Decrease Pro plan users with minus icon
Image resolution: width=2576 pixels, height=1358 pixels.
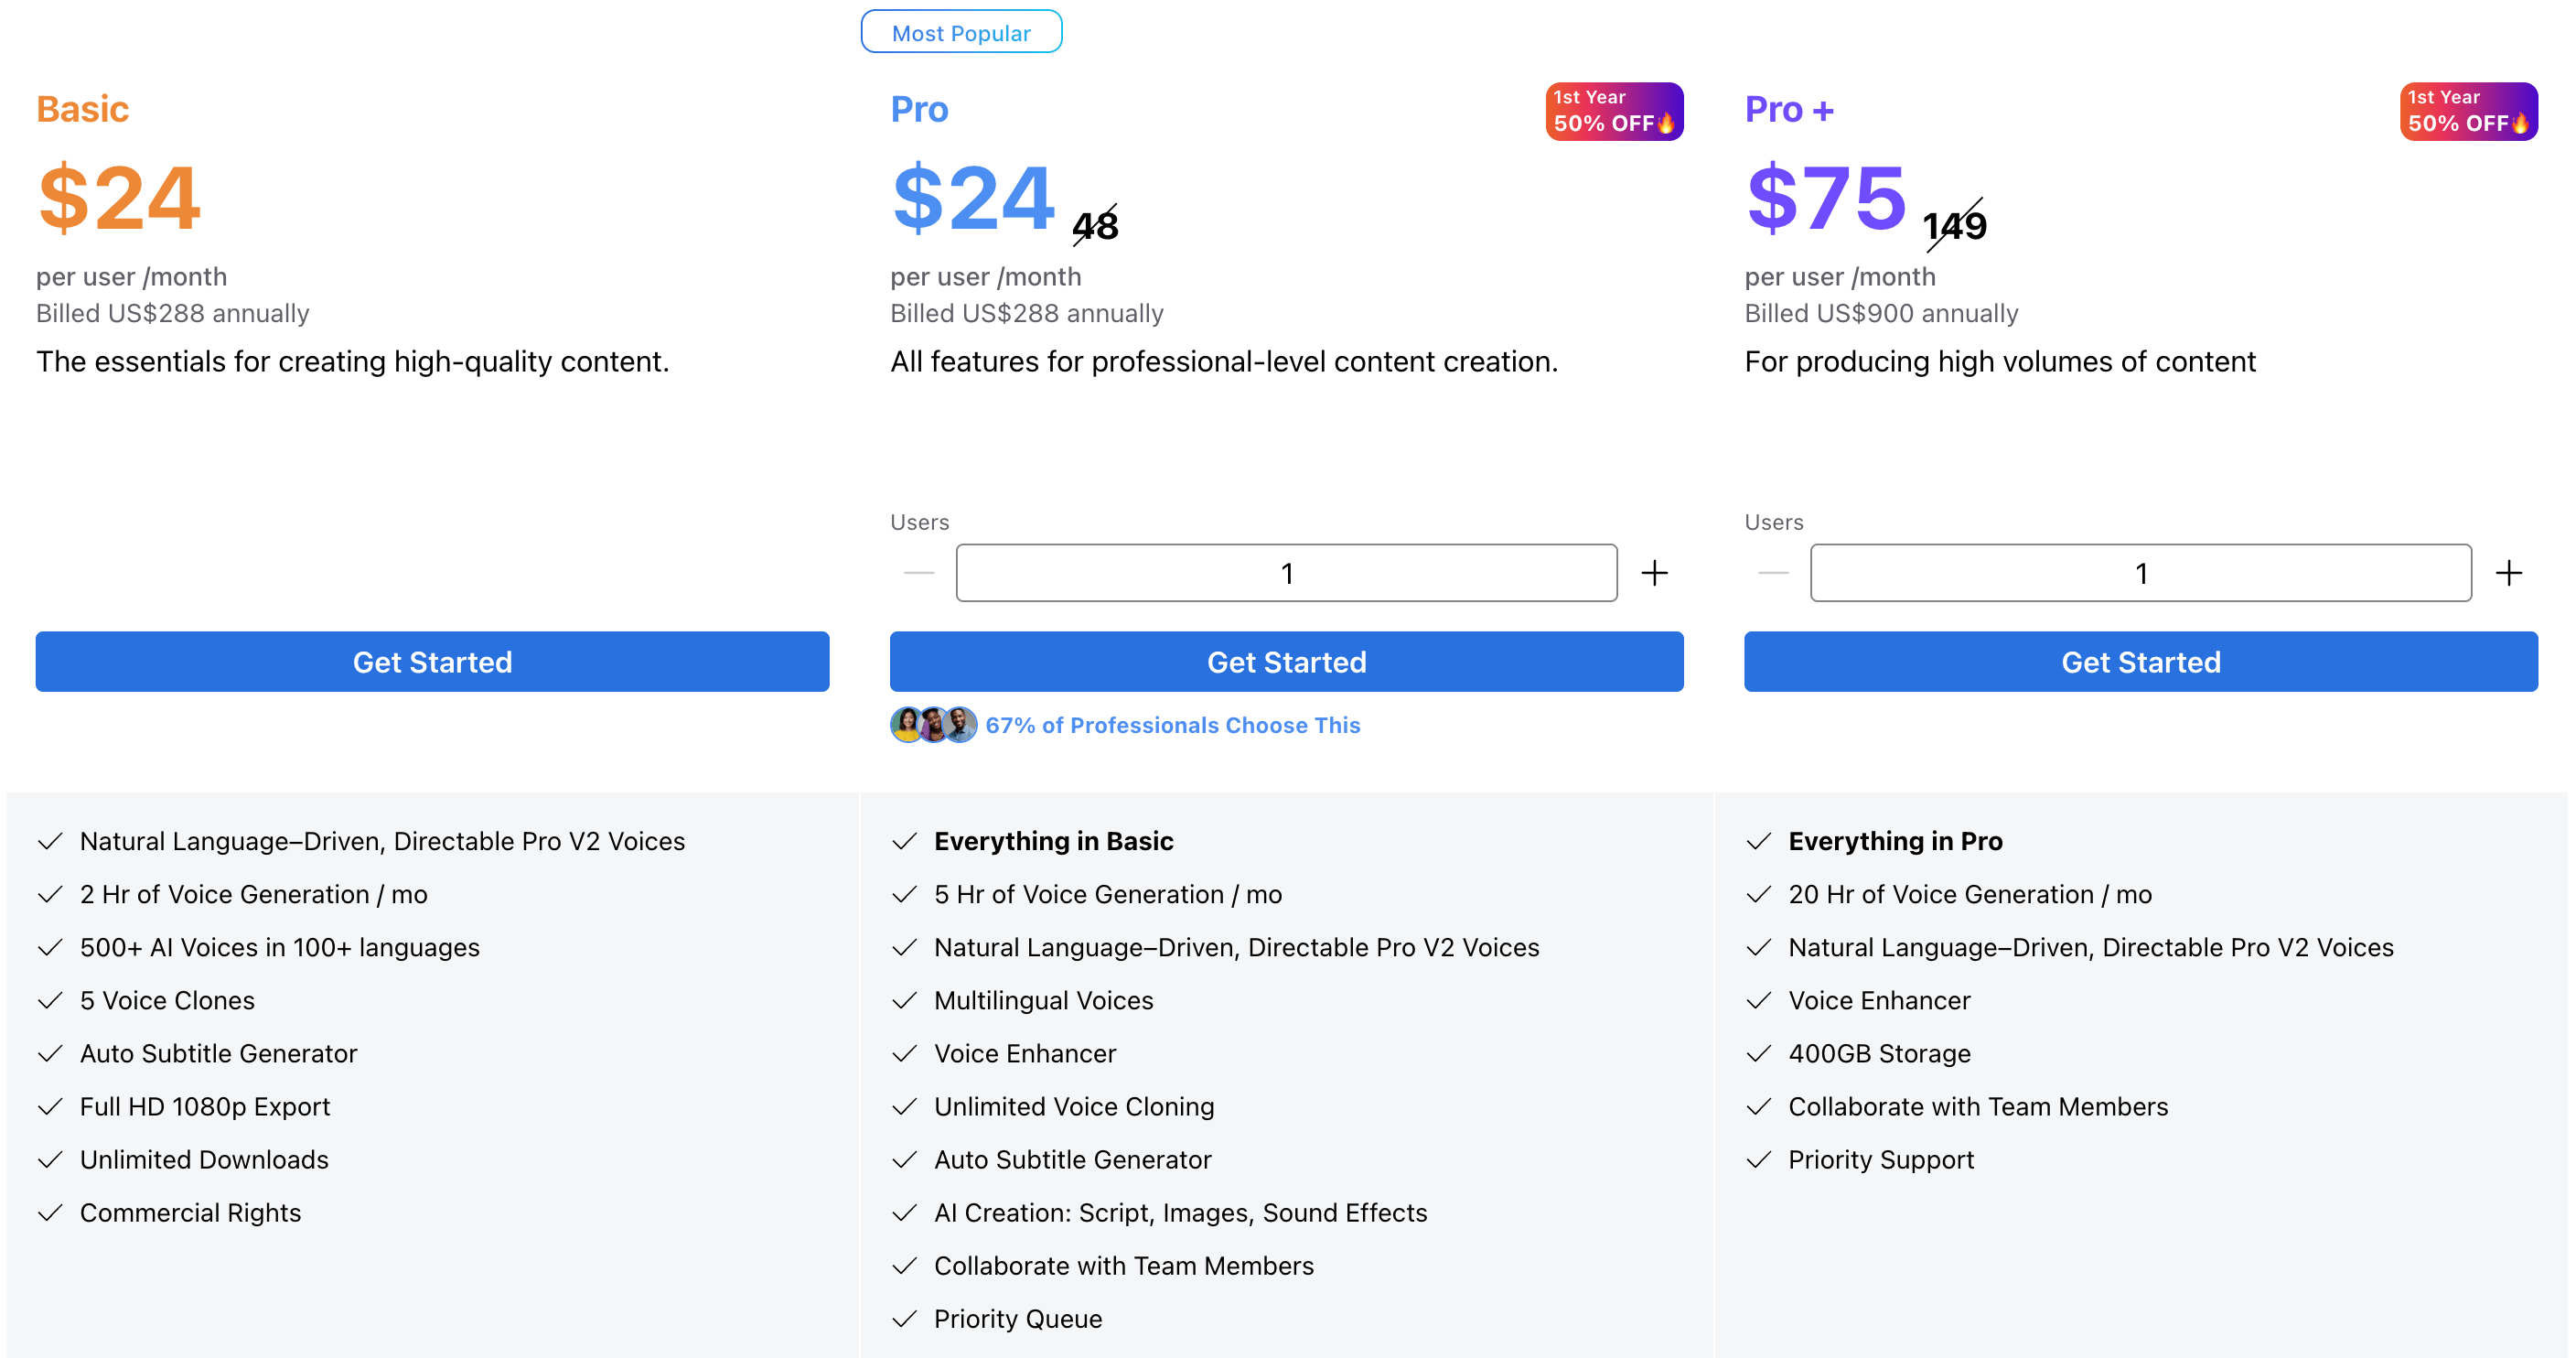[x=918, y=573]
